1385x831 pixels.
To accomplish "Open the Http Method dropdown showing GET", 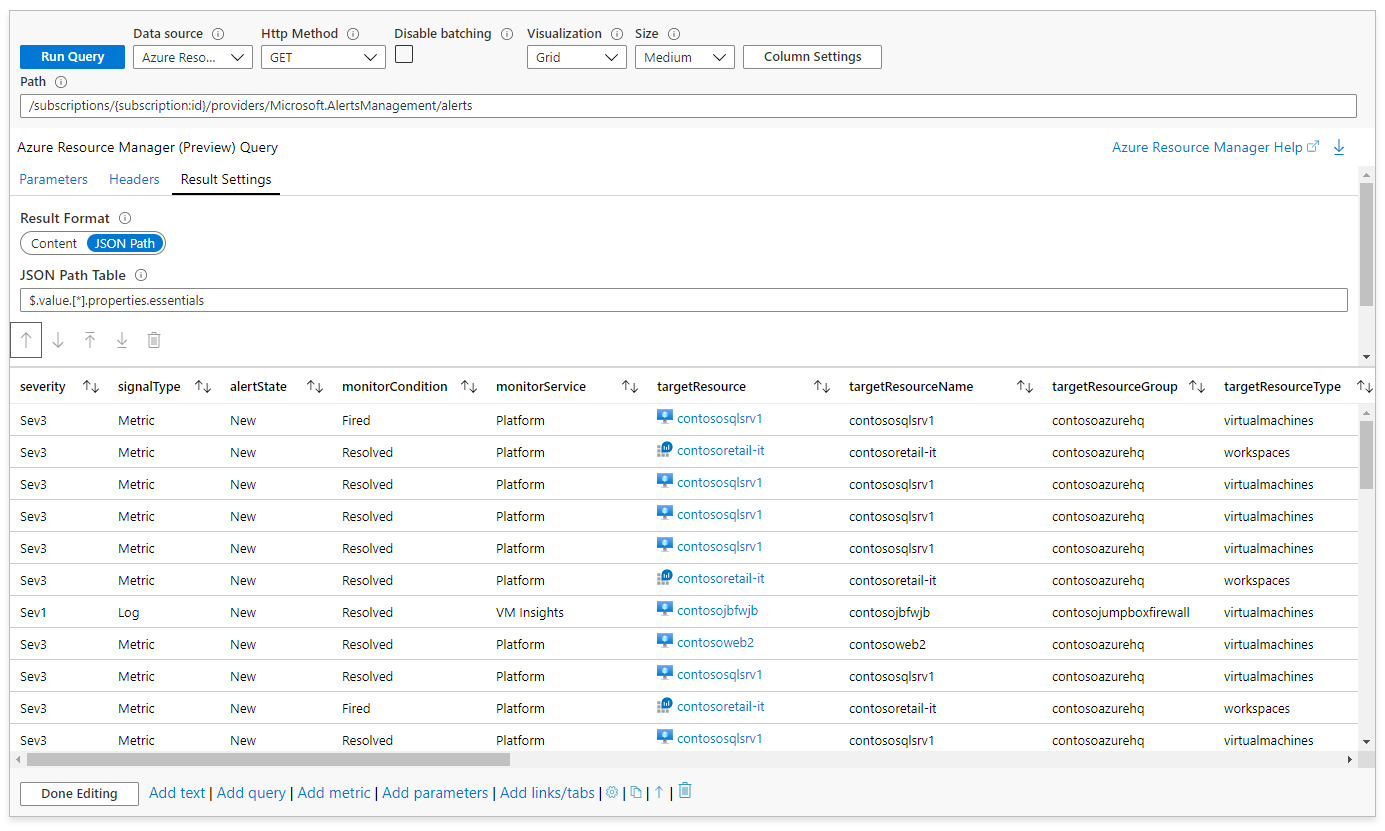I will (x=323, y=58).
